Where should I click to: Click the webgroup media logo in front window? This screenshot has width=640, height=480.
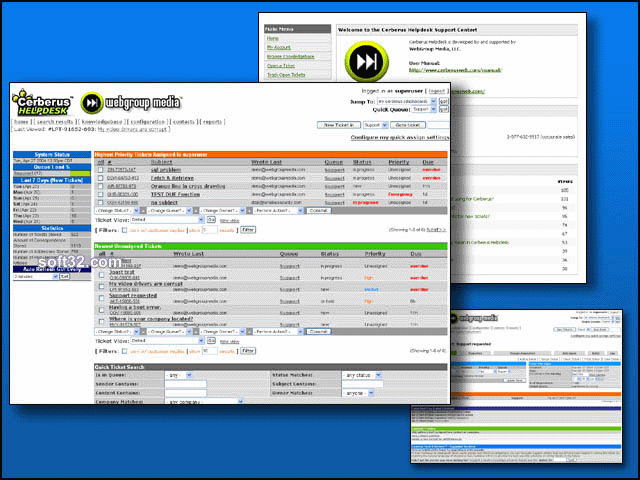pyautogui.click(x=131, y=103)
